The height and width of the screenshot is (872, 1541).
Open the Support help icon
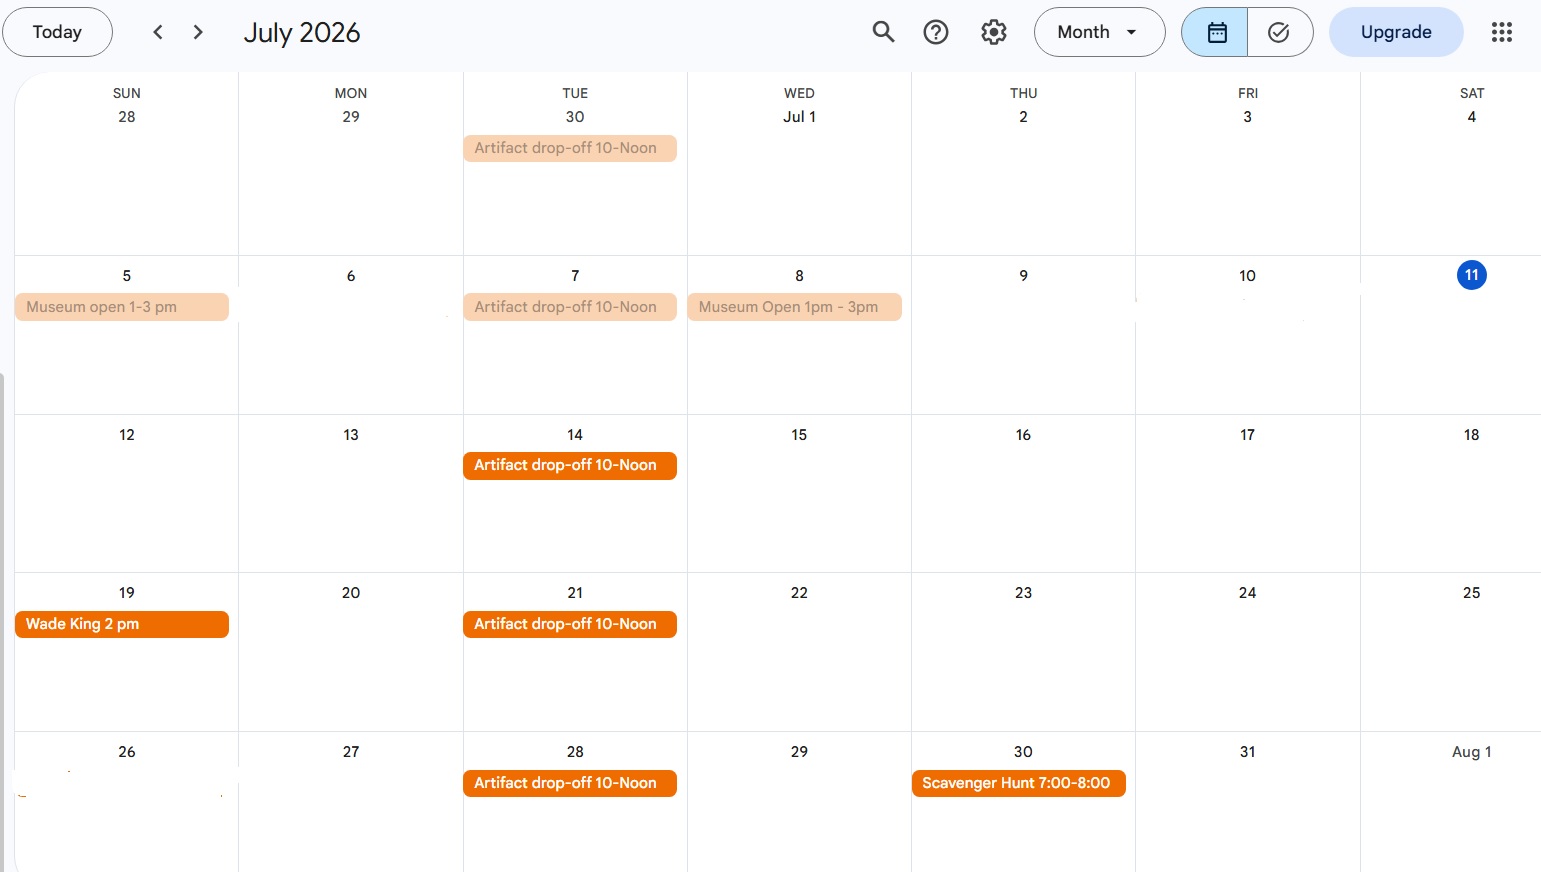[936, 32]
